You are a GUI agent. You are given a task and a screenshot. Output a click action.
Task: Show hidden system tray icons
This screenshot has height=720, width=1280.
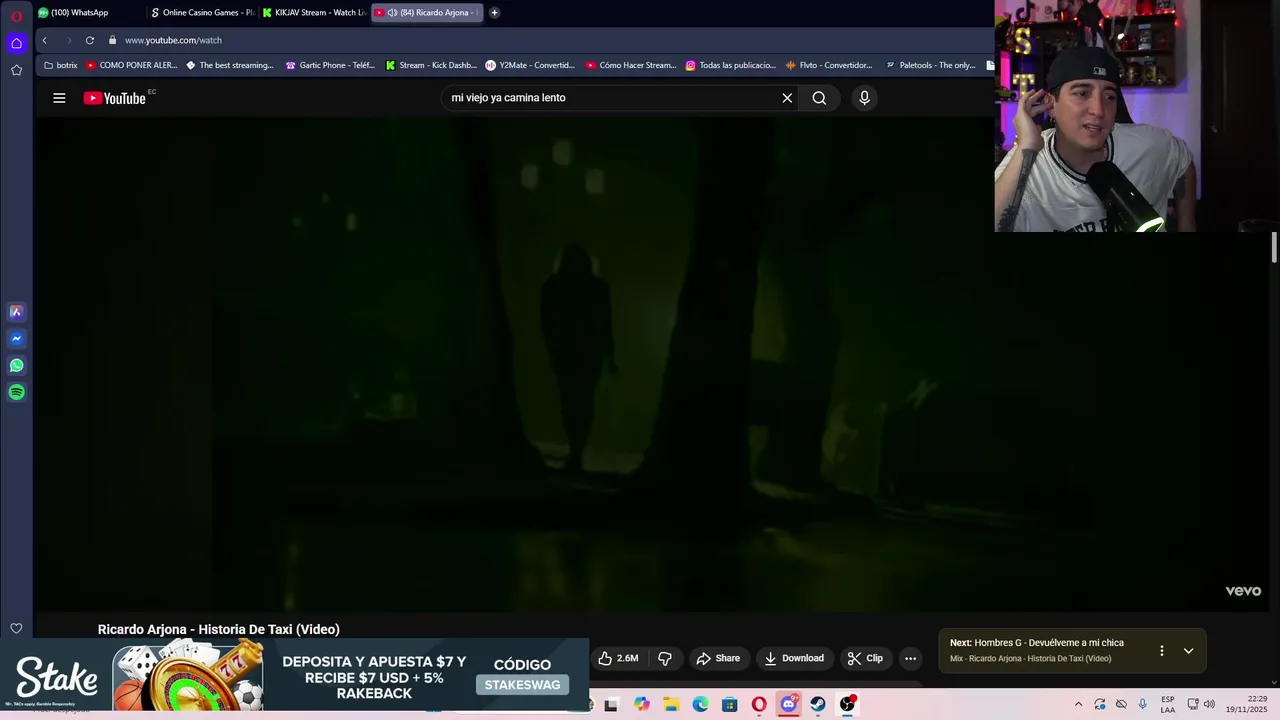coord(1078,704)
